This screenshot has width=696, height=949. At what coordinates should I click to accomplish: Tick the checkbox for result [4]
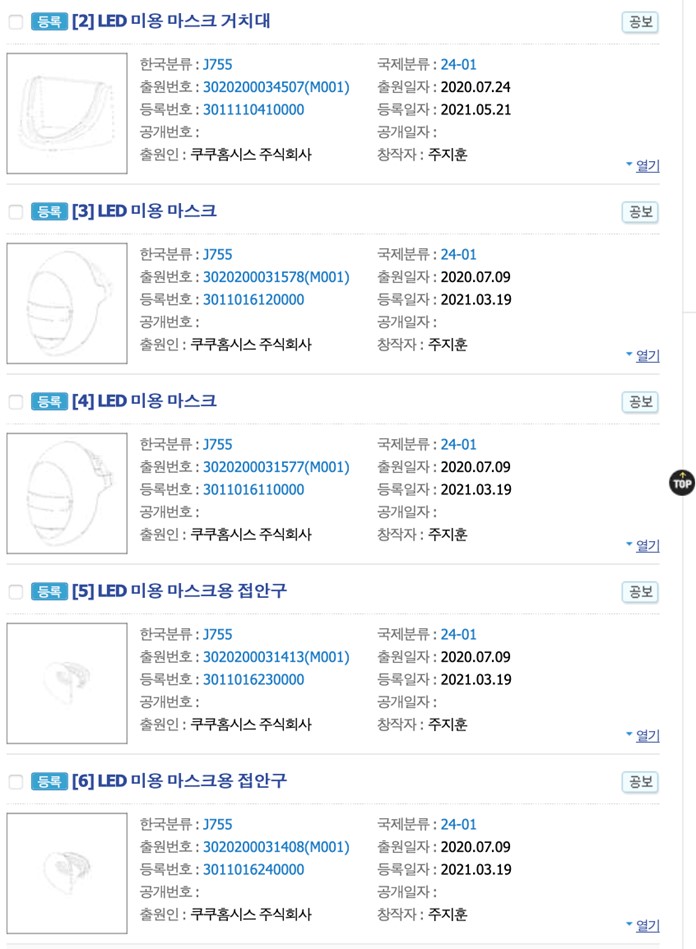[16, 402]
